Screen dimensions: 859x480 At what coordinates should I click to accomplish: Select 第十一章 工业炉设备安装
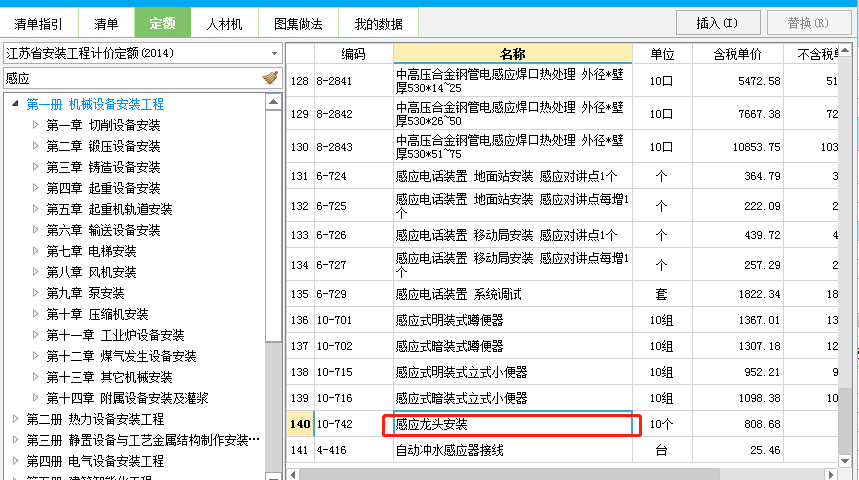click(x=115, y=335)
